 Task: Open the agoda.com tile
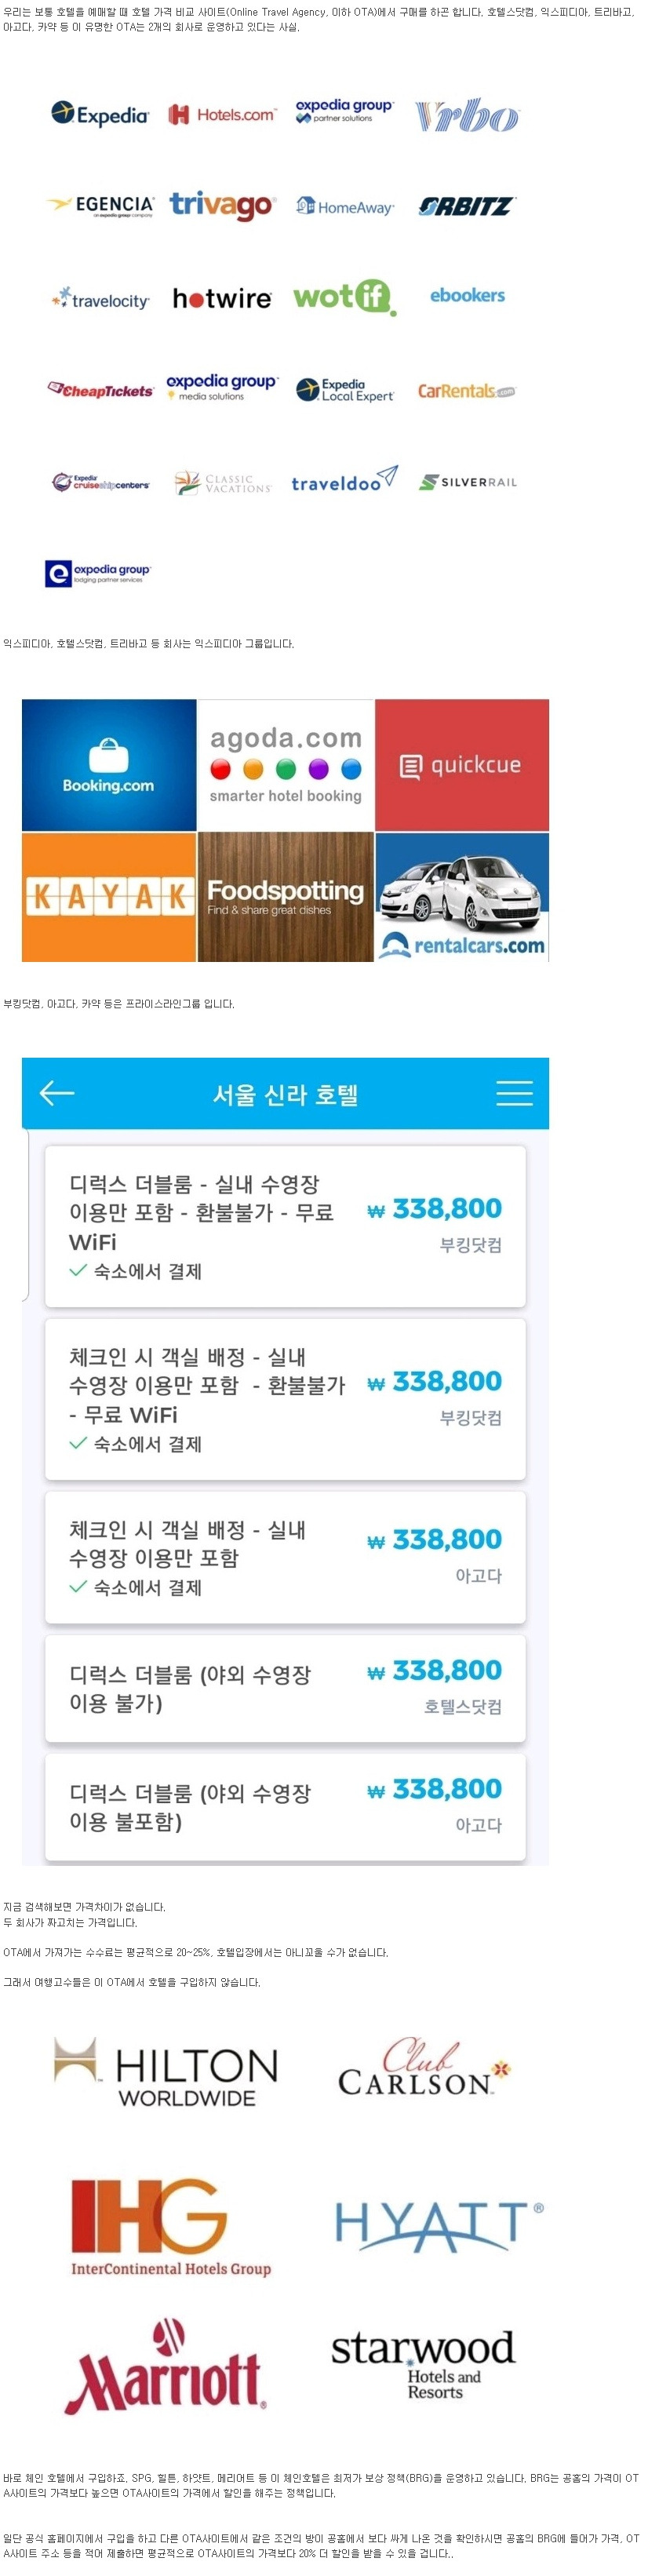click(286, 765)
